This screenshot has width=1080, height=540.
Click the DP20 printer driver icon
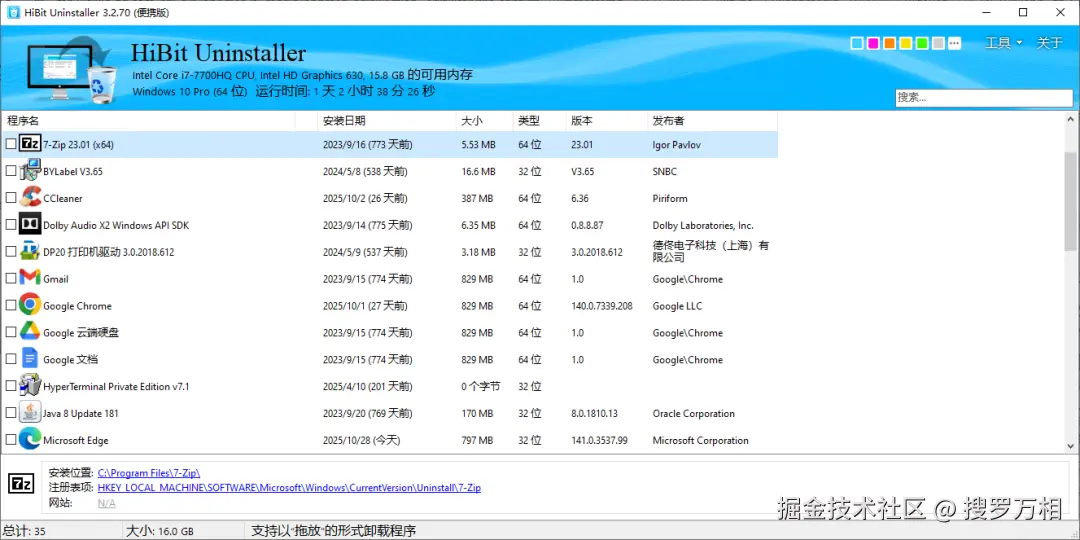point(30,251)
